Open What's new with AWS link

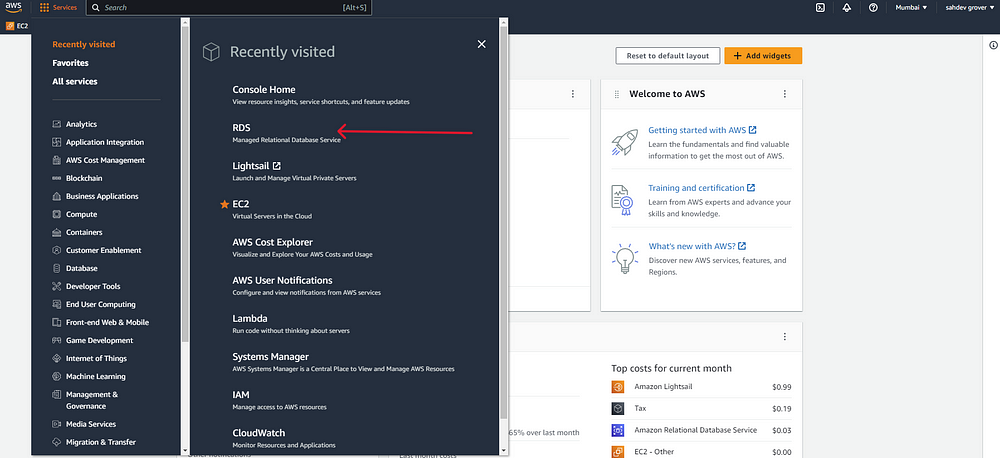point(697,246)
